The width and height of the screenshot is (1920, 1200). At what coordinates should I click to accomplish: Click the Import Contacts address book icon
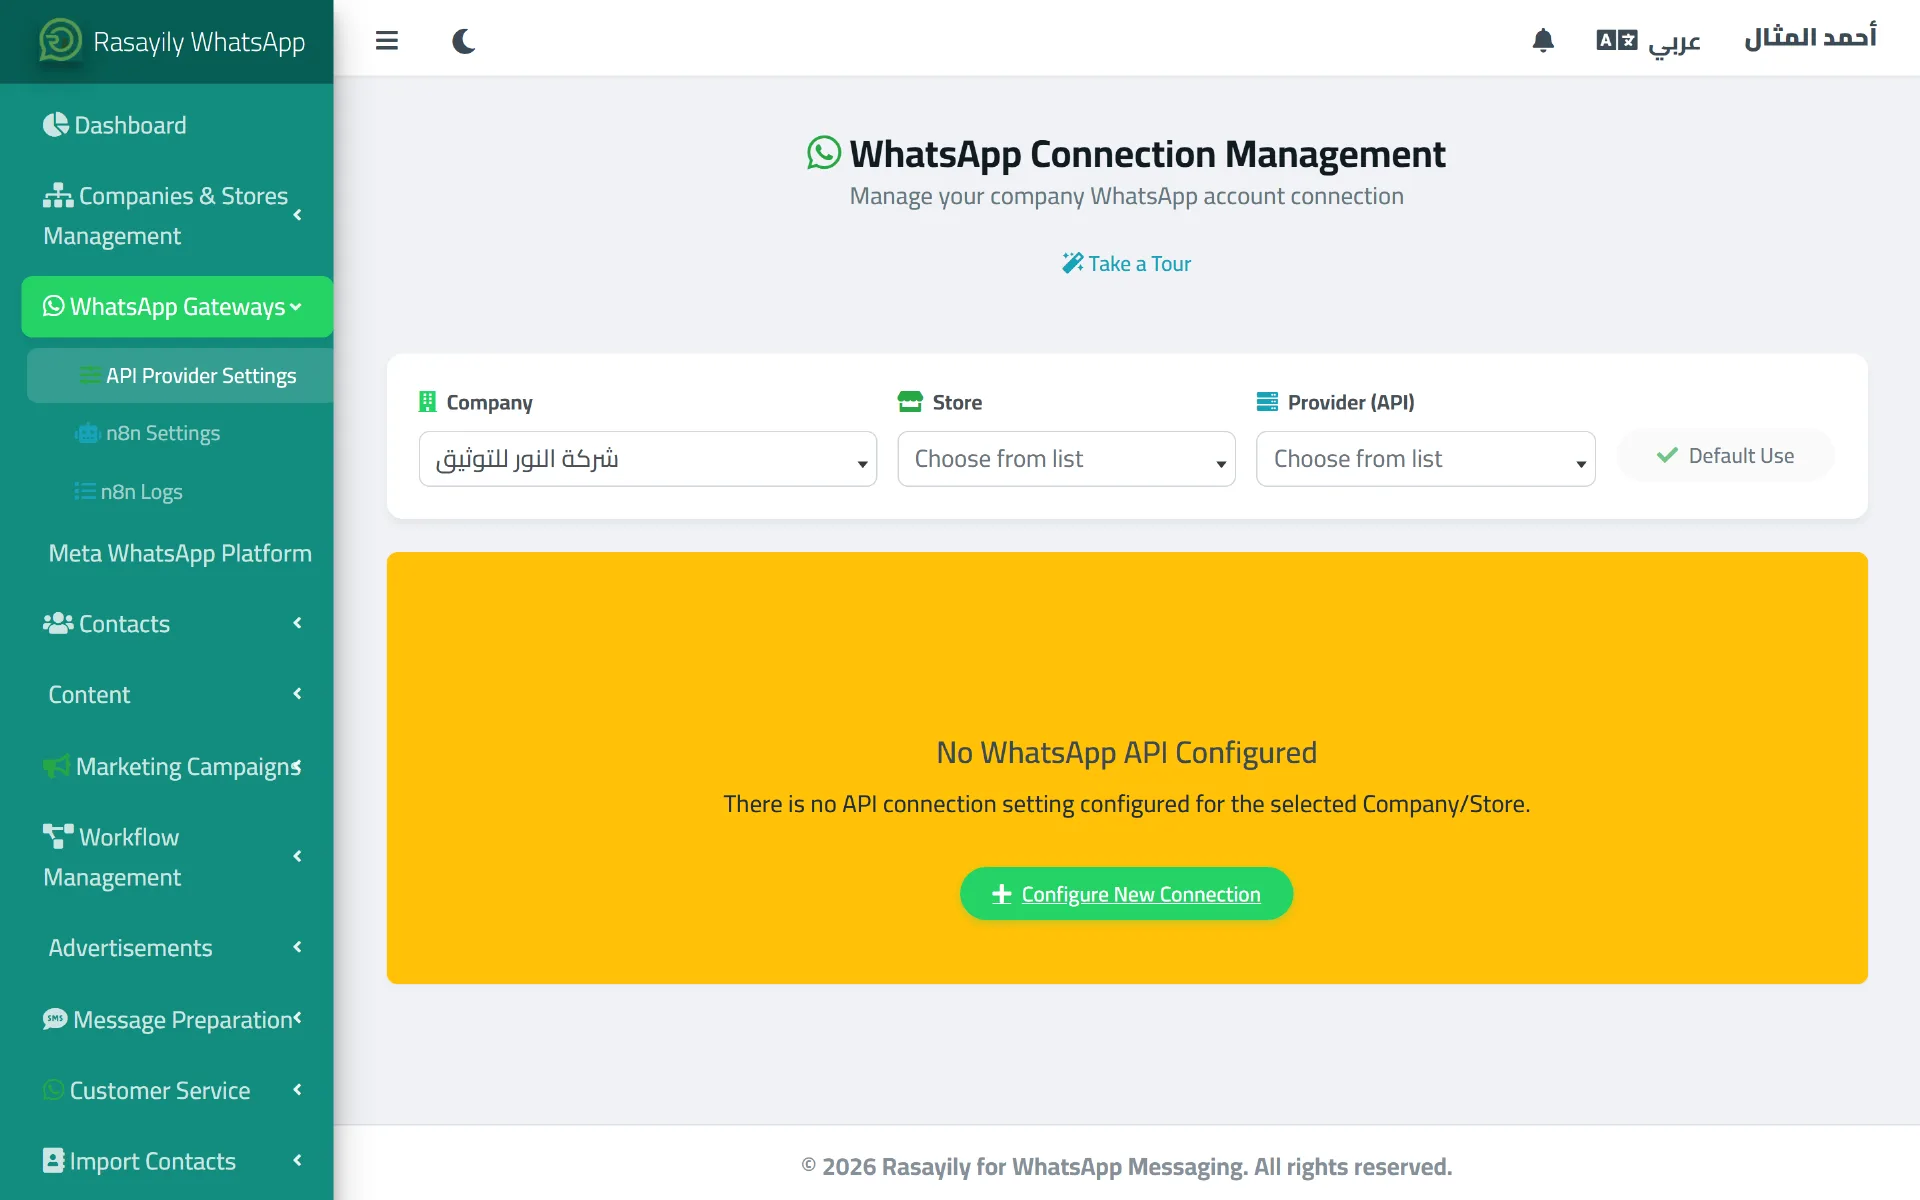(x=54, y=1161)
